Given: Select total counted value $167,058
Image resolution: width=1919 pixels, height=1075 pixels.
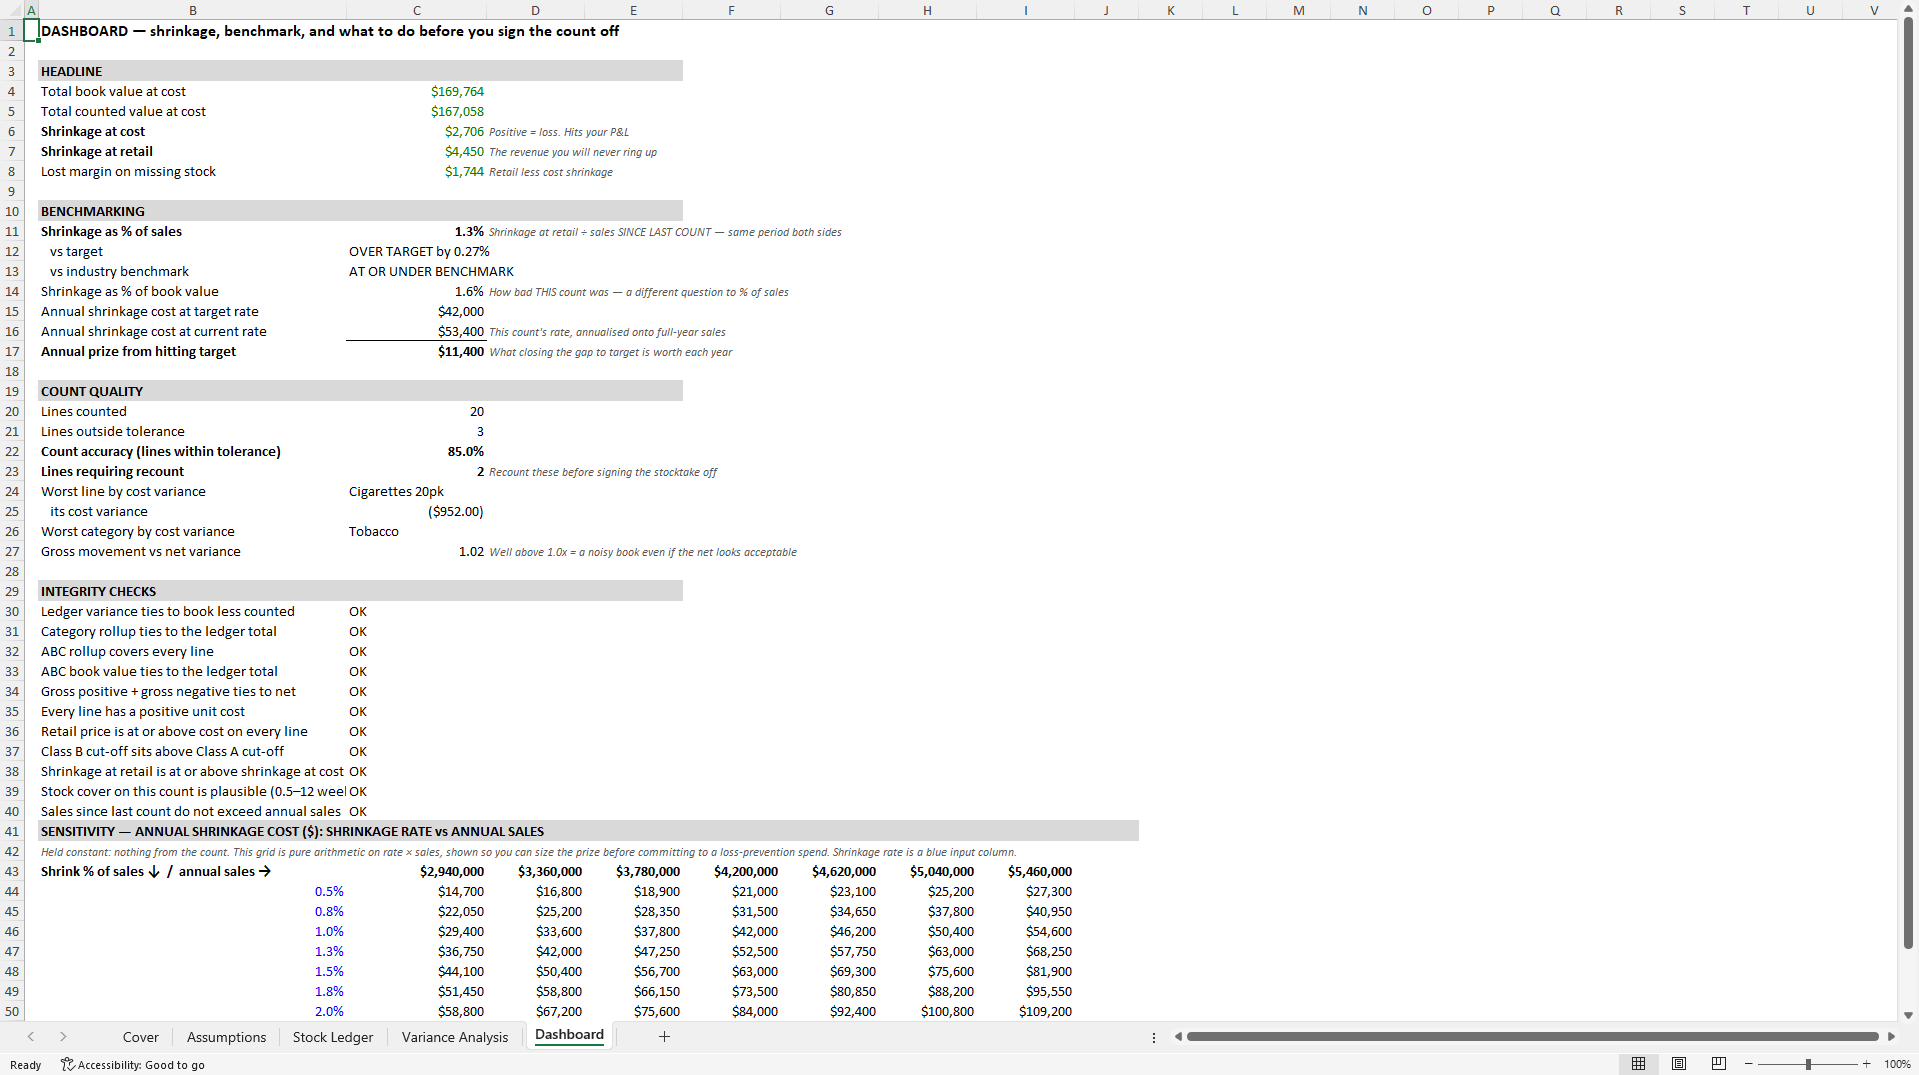Looking at the screenshot, I should [416, 111].
